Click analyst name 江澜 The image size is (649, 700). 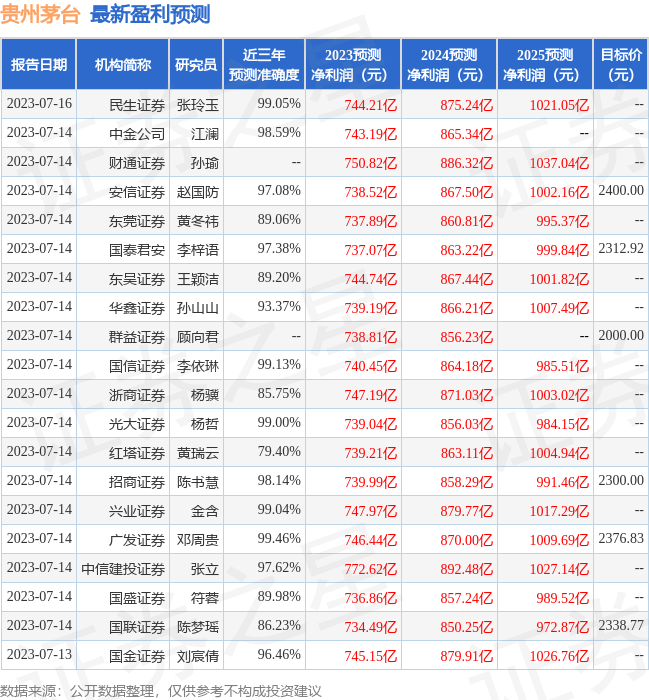[x=205, y=134]
